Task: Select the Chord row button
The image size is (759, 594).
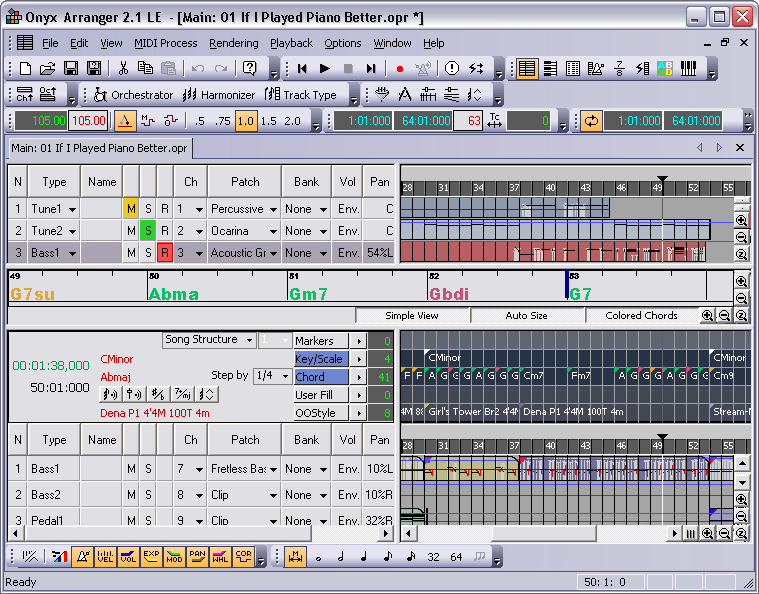Action: pyautogui.click(x=321, y=377)
